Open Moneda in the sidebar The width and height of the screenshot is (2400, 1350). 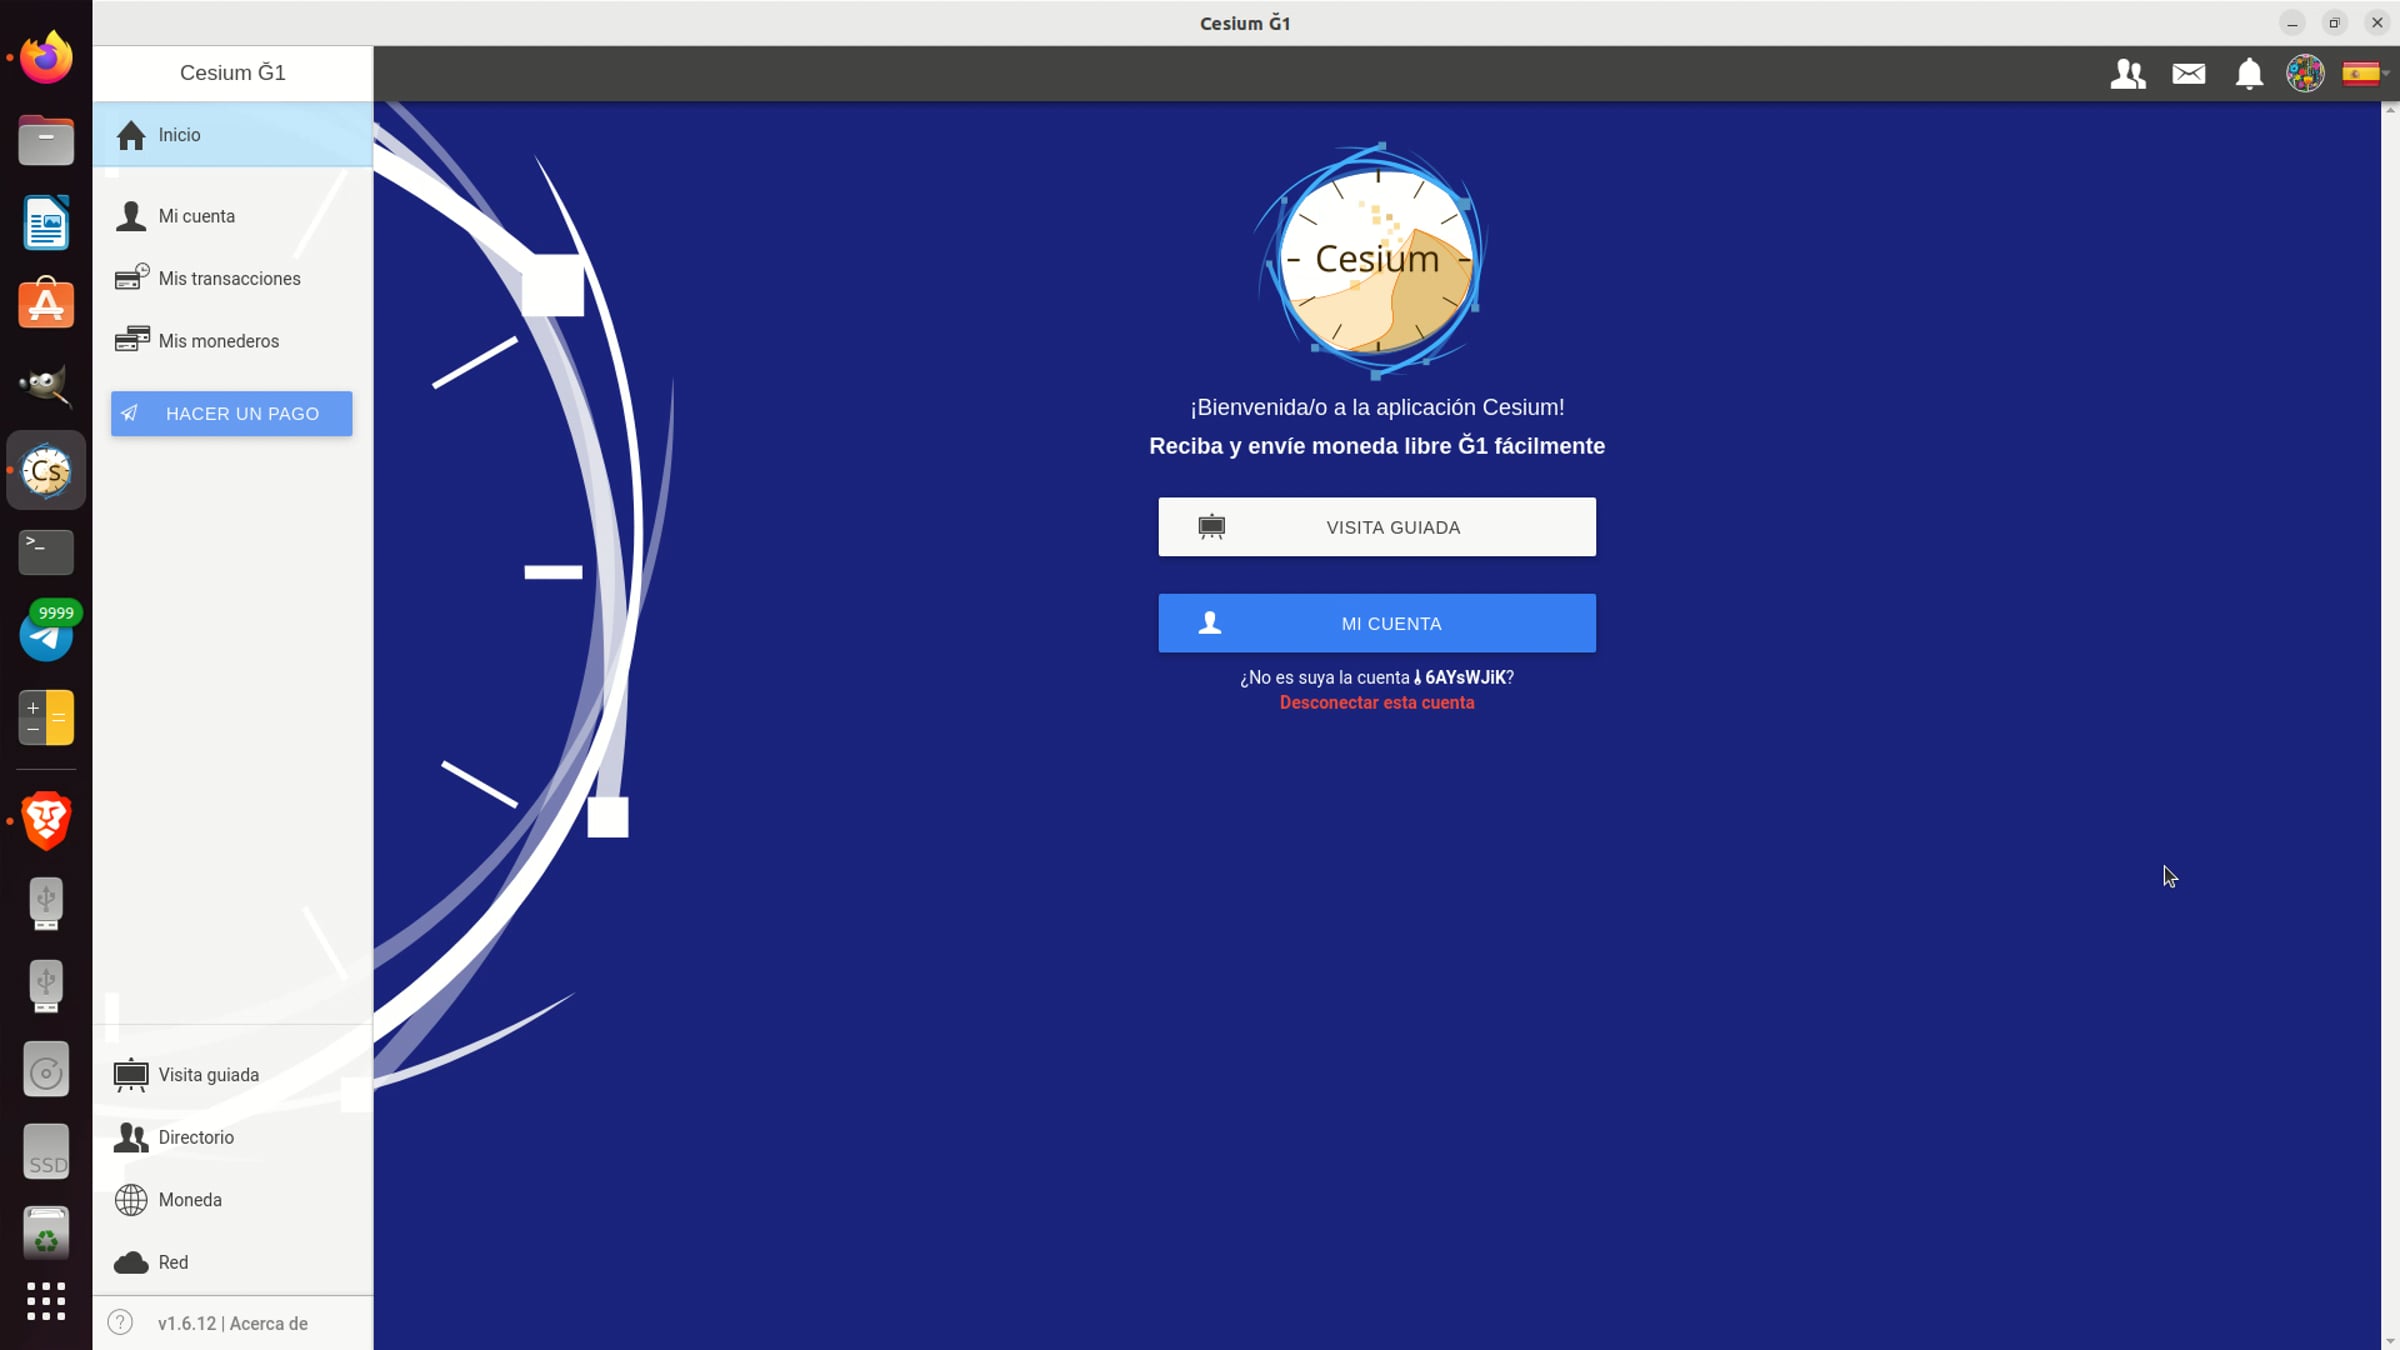coord(233,1200)
